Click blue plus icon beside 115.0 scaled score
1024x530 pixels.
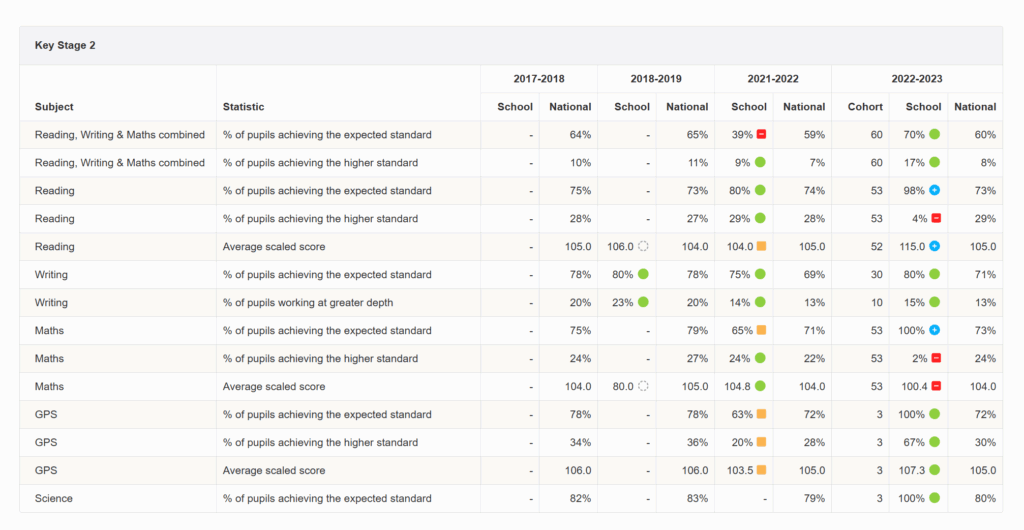pos(934,247)
